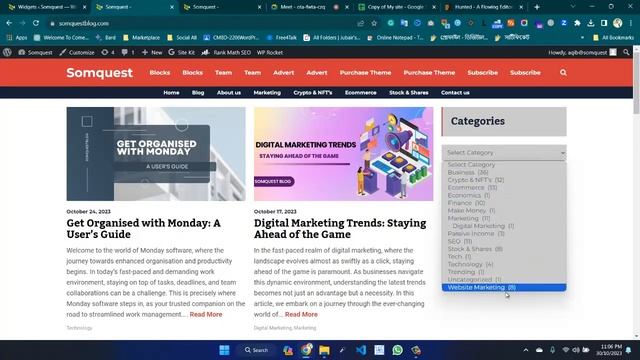Image resolution: width=640 pixels, height=360 pixels.
Task: Close the Meet browser tab
Action: [347, 7]
